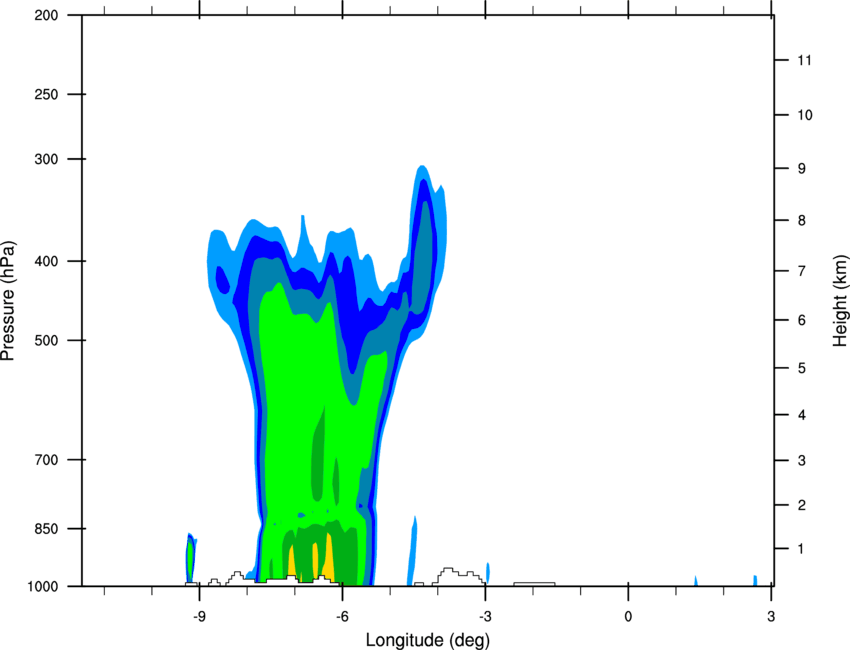Click the 1000 pressure tick label
This screenshot has width=850, height=650.
pos(43,587)
